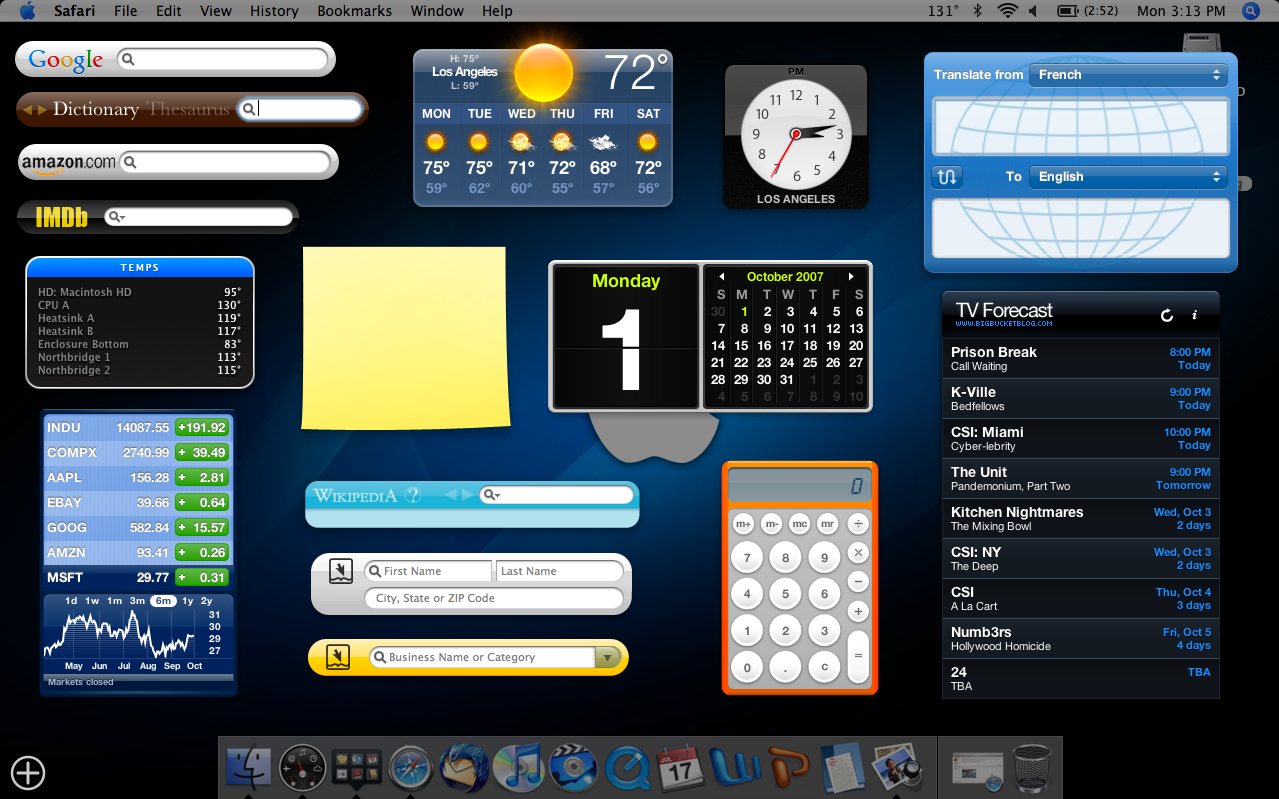Viewport: 1279px width, 799px height.
Task: Show previous month in calendar widget
Action: (x=721, y=277)
